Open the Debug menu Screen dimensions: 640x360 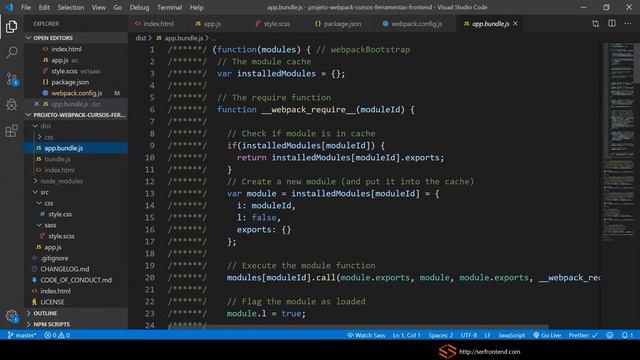click(x=139, y=7)
